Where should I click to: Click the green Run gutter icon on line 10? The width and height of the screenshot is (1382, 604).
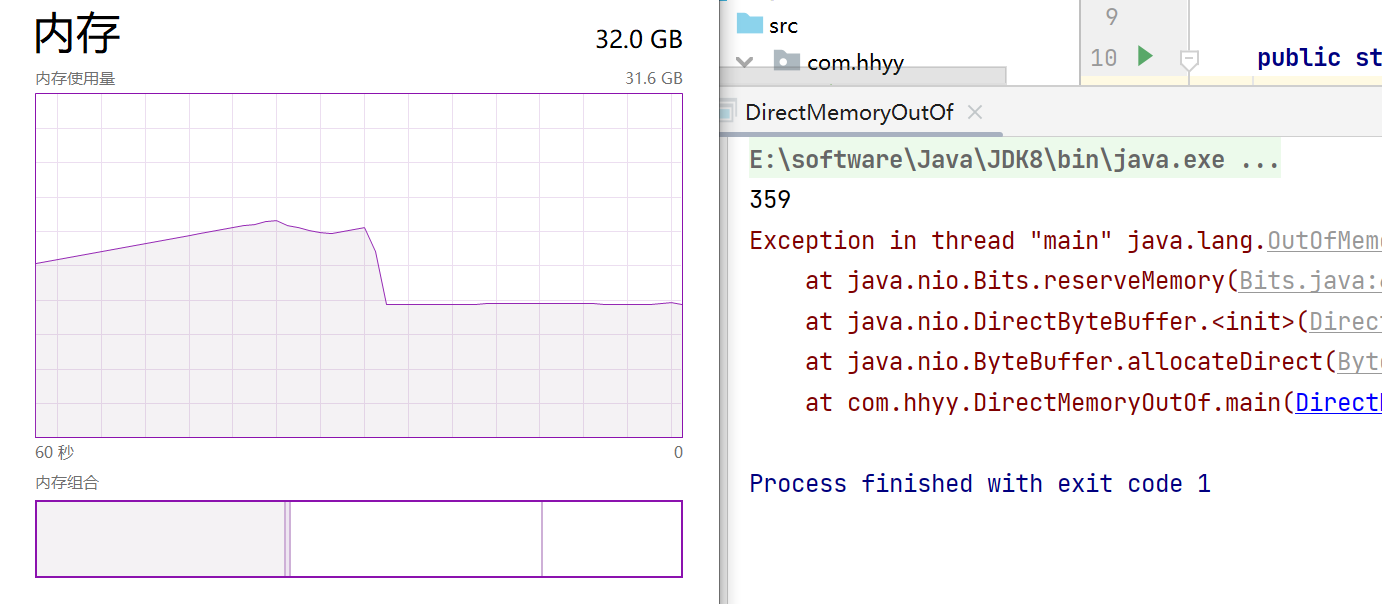pos(1145,57)
